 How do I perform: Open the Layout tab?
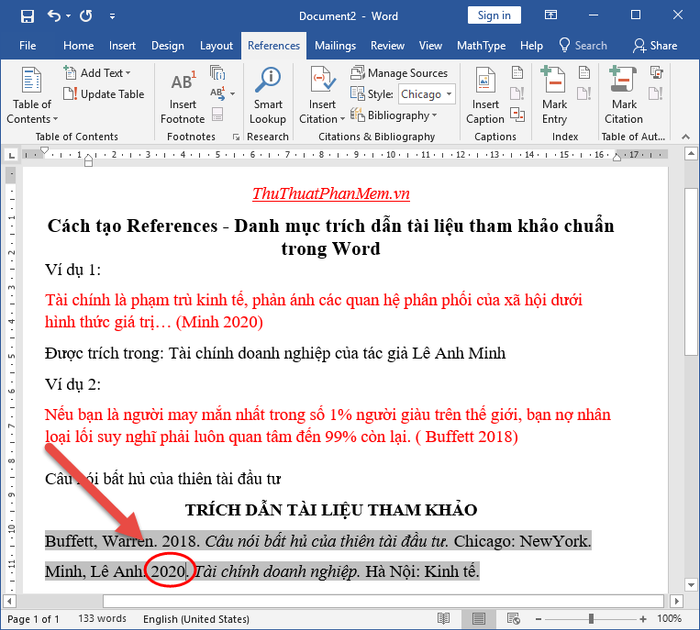coord(216,46)
